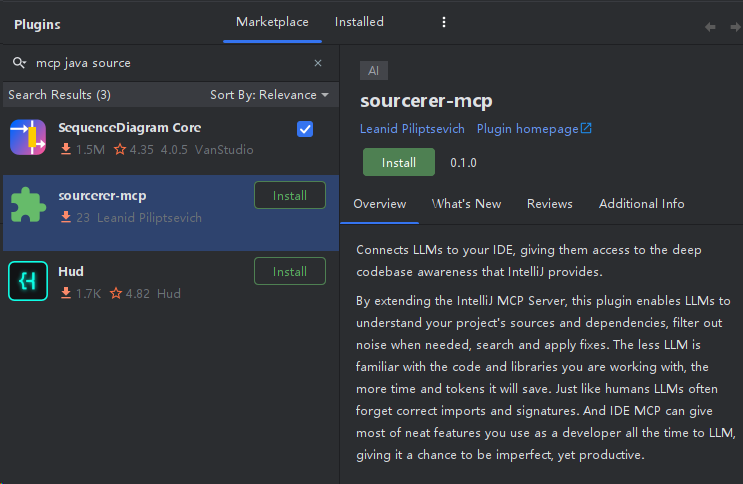Viewport: 743px width, 484px height.
Task: Open the Leanid Piliptsevich vendor link
Action: (x=412, y=129)
